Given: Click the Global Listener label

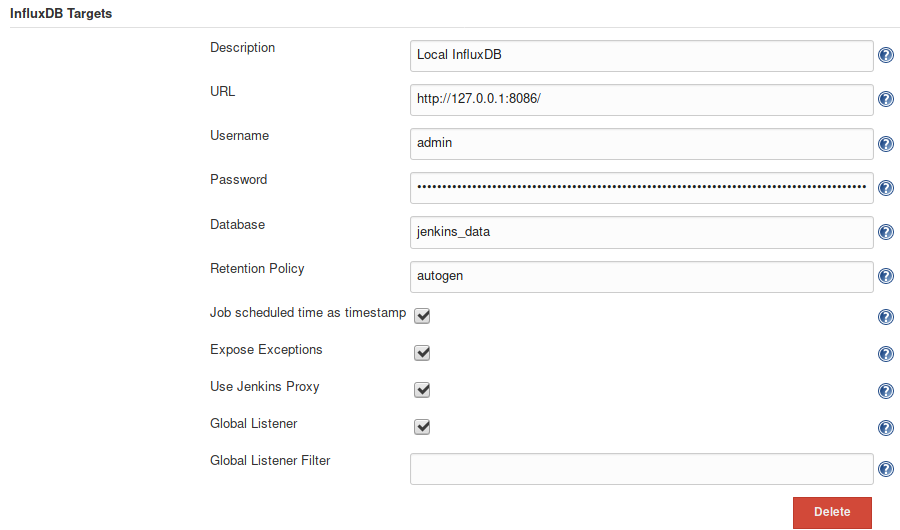Looking at the screenshot, I should [x=254, y=424].
